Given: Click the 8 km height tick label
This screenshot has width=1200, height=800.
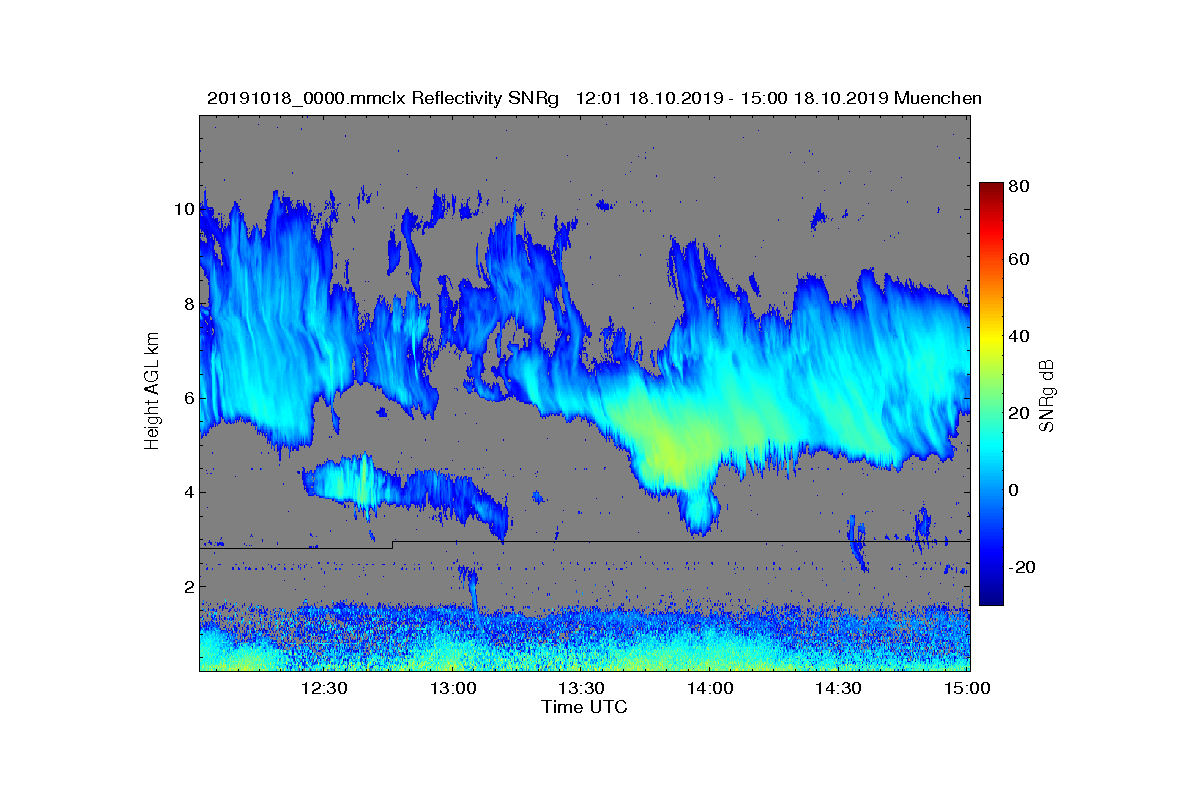Looking at the screenshot, I should pos(188,304).
